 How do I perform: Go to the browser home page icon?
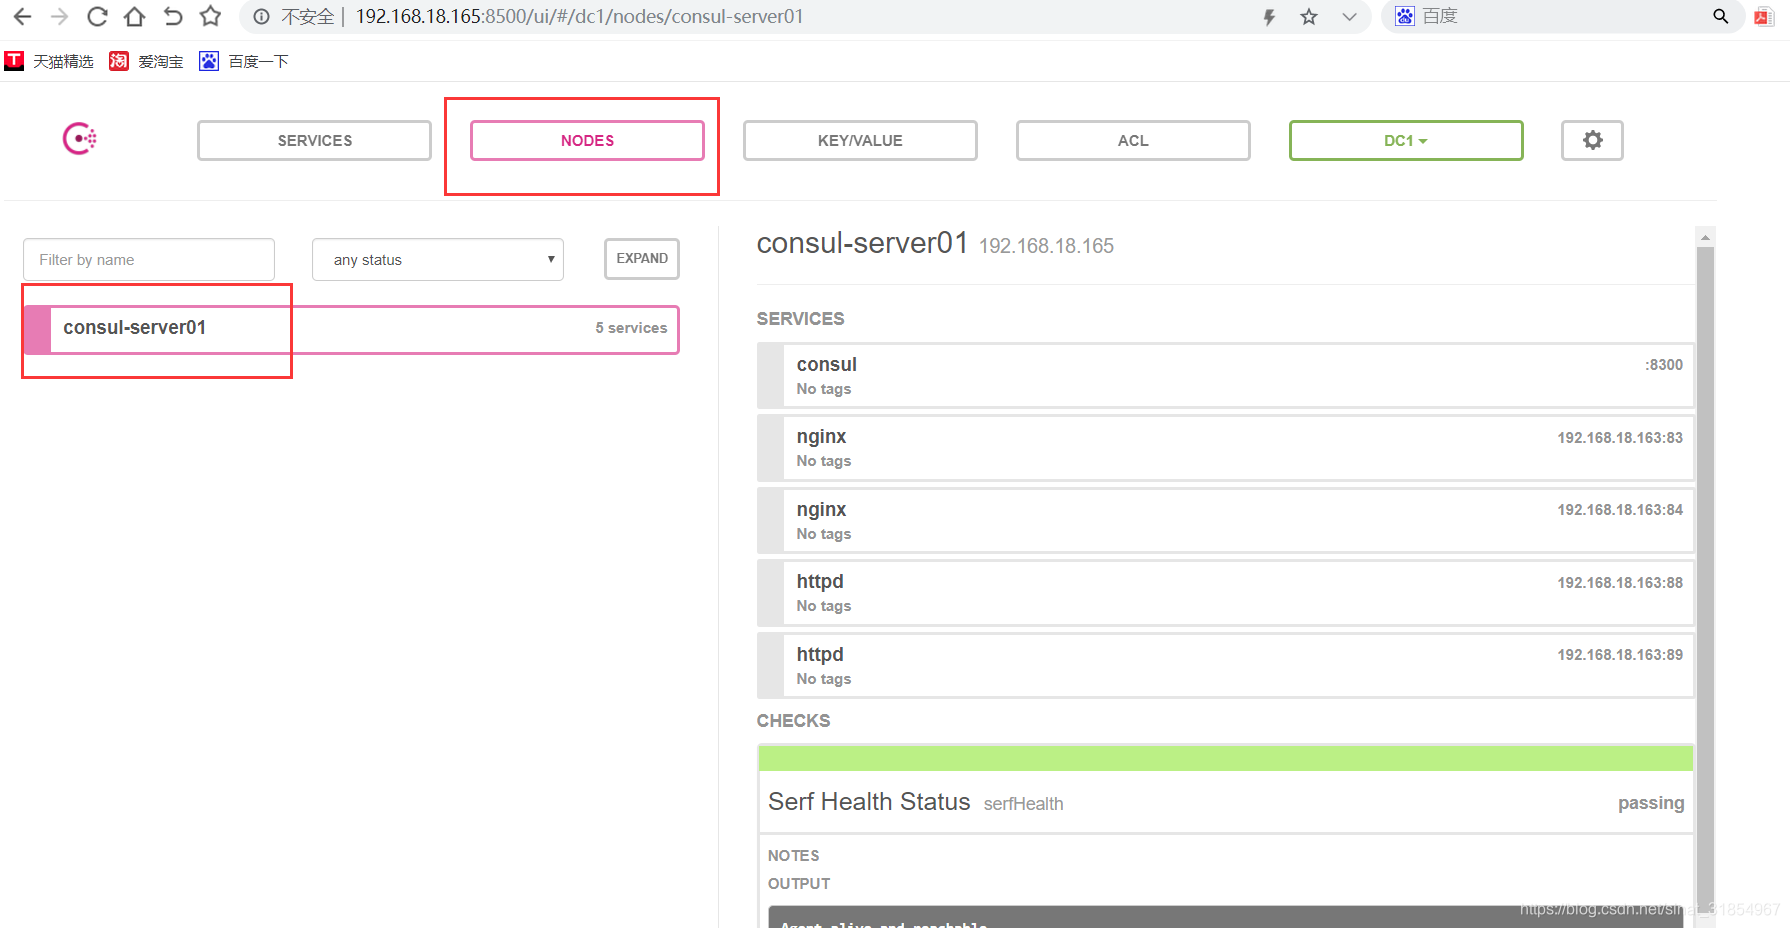click(x=134, y=16)
